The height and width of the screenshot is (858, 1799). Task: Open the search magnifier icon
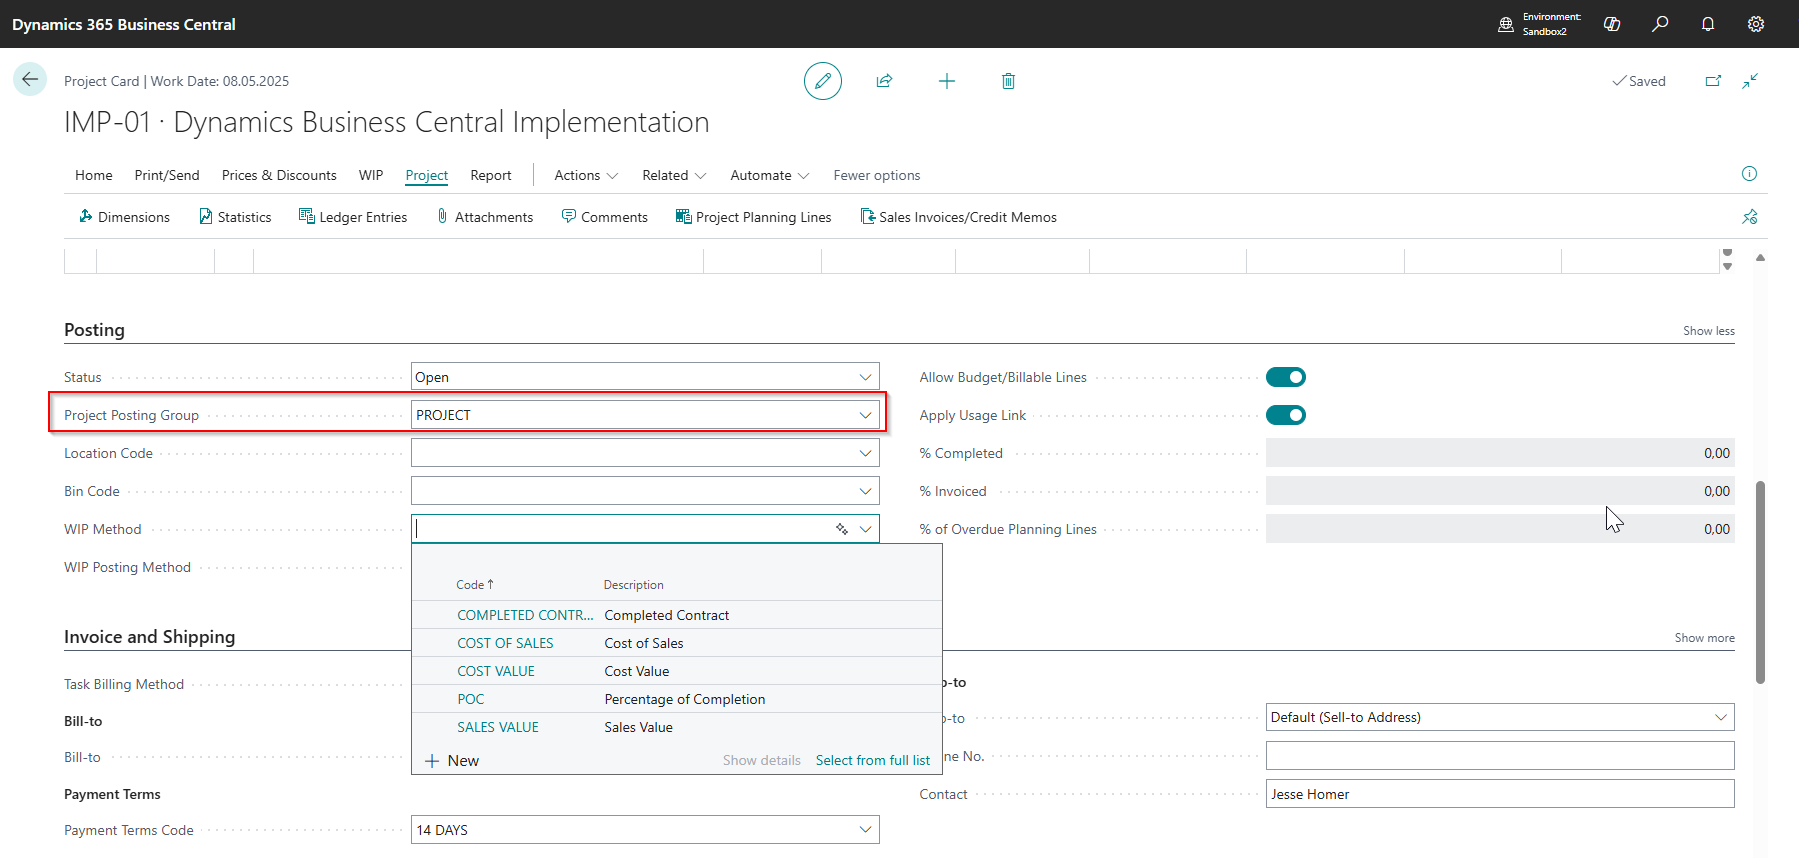1660,24
